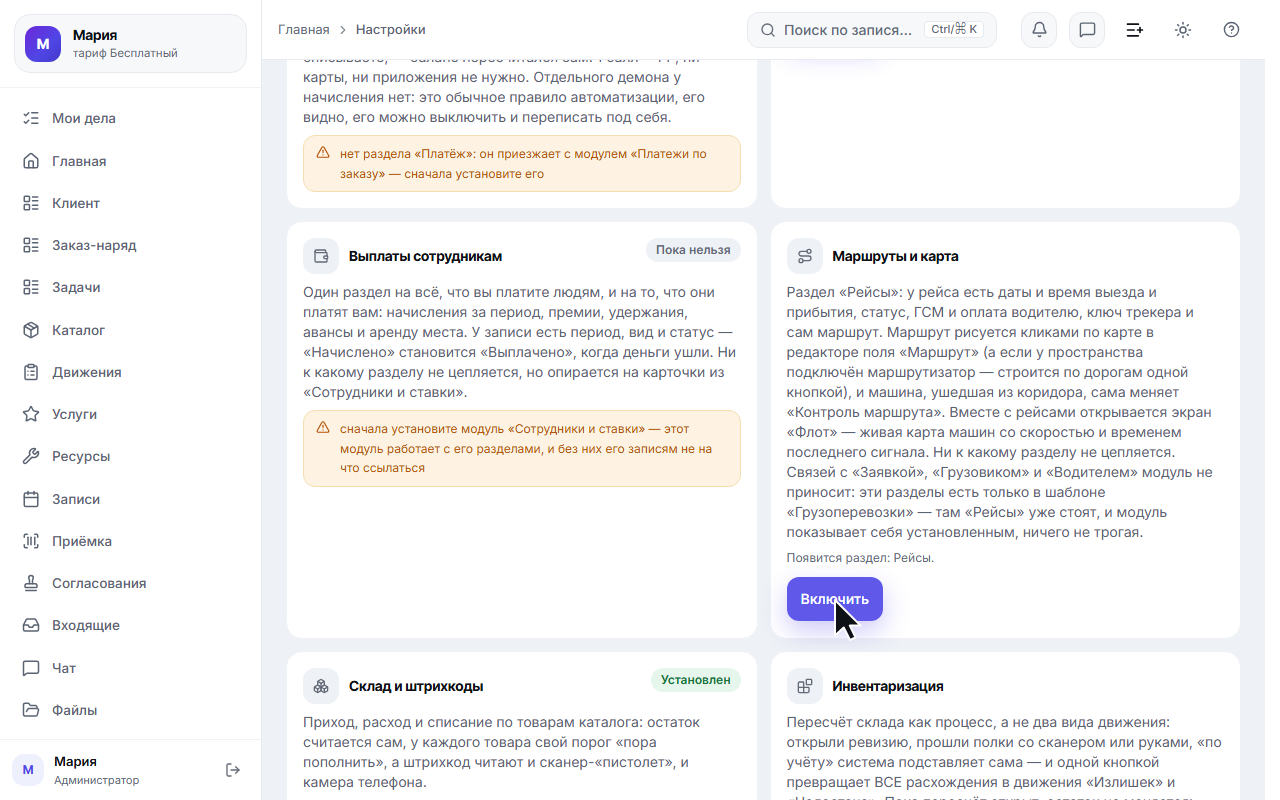1280x800 pixels.
Task: Open help question mark icon
Action: click(x=1231, y=30)
